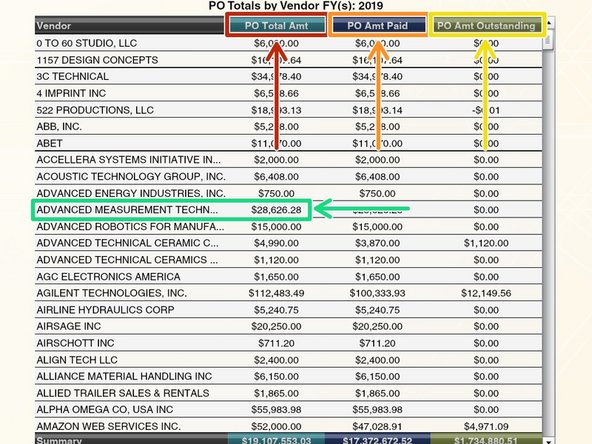Click PO total $28,626.28 for Advanced Measurement
Screen dimensions: 592x444
(276, 210)
